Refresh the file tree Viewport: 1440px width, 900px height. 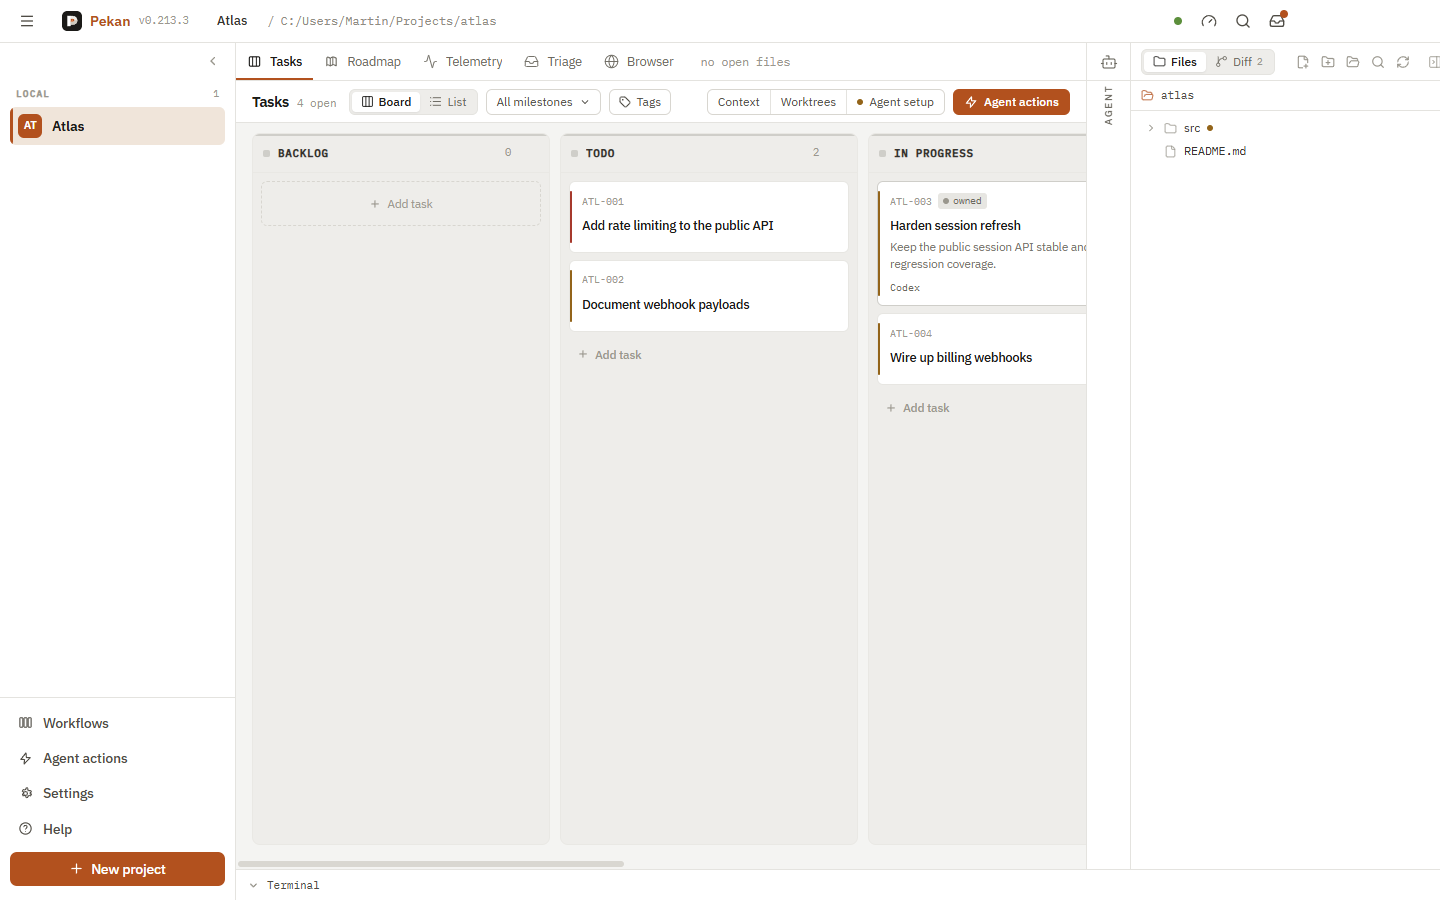1403,62
